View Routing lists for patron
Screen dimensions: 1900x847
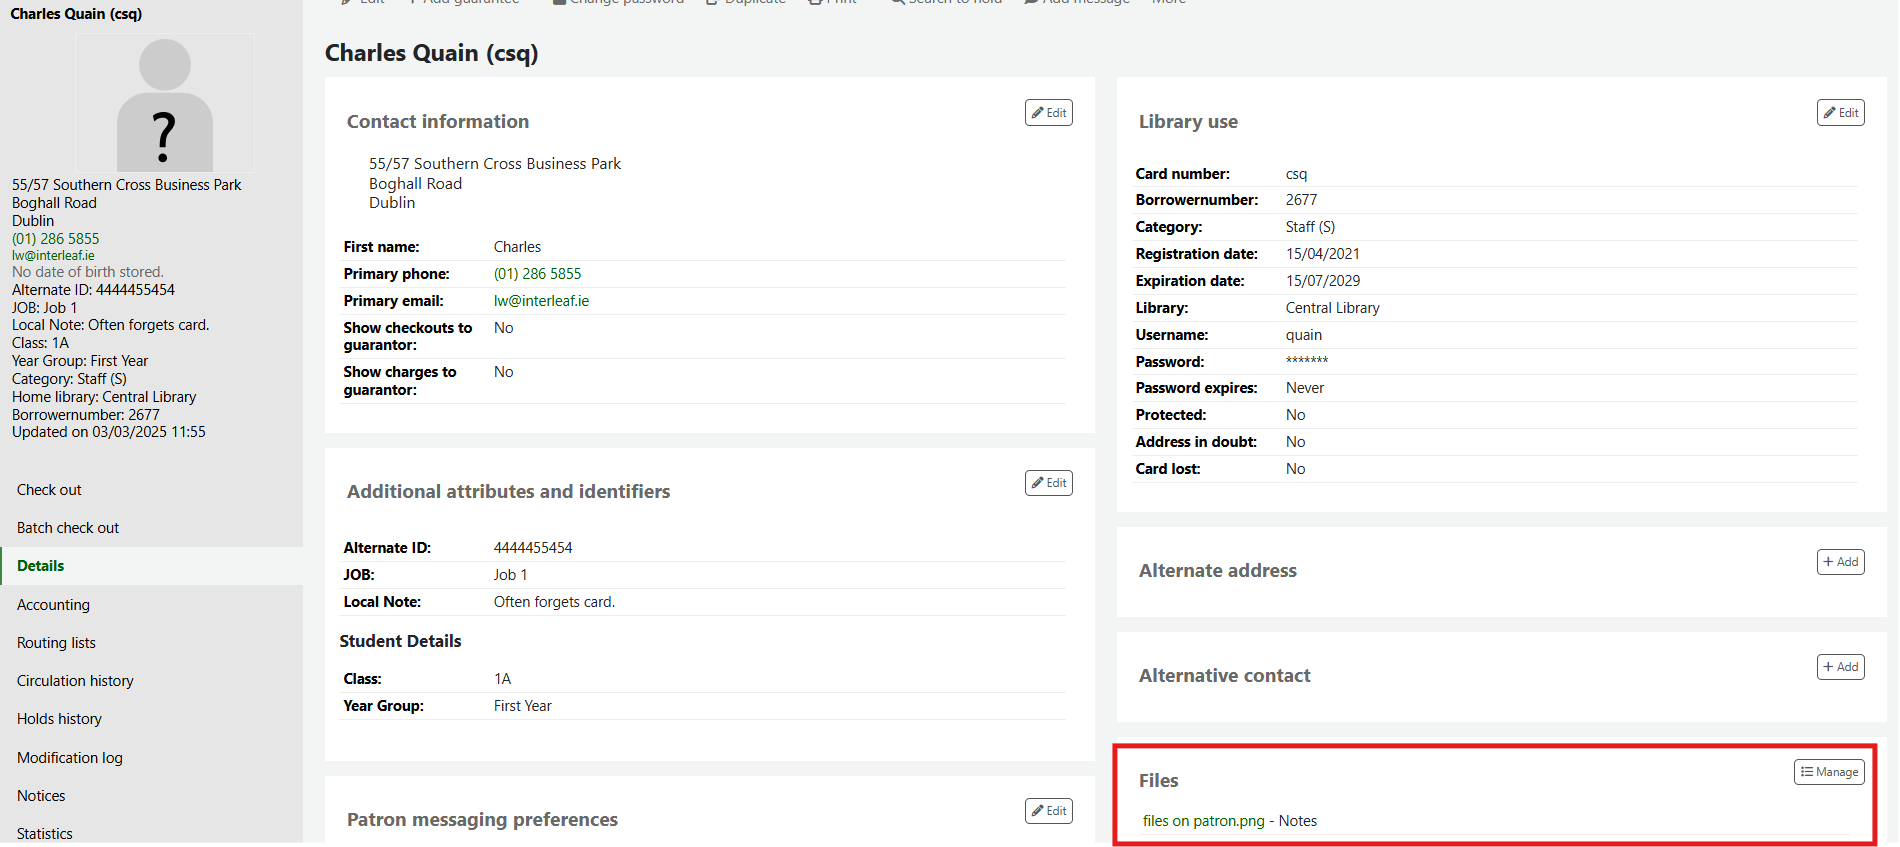56,643
